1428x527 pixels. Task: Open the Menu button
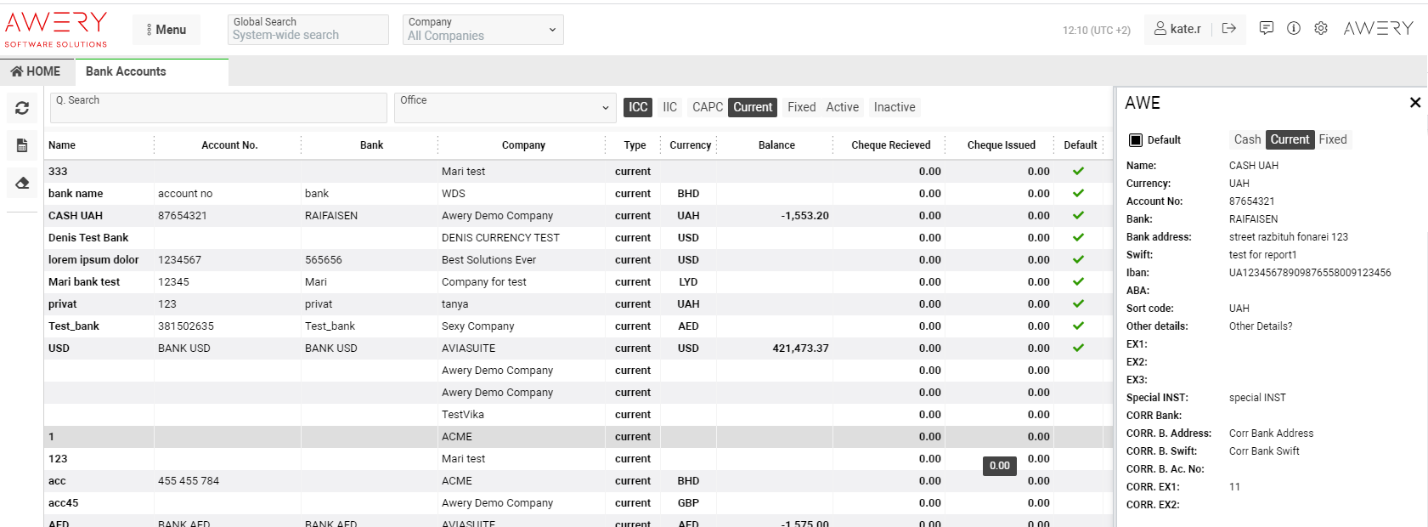(166, 30)
